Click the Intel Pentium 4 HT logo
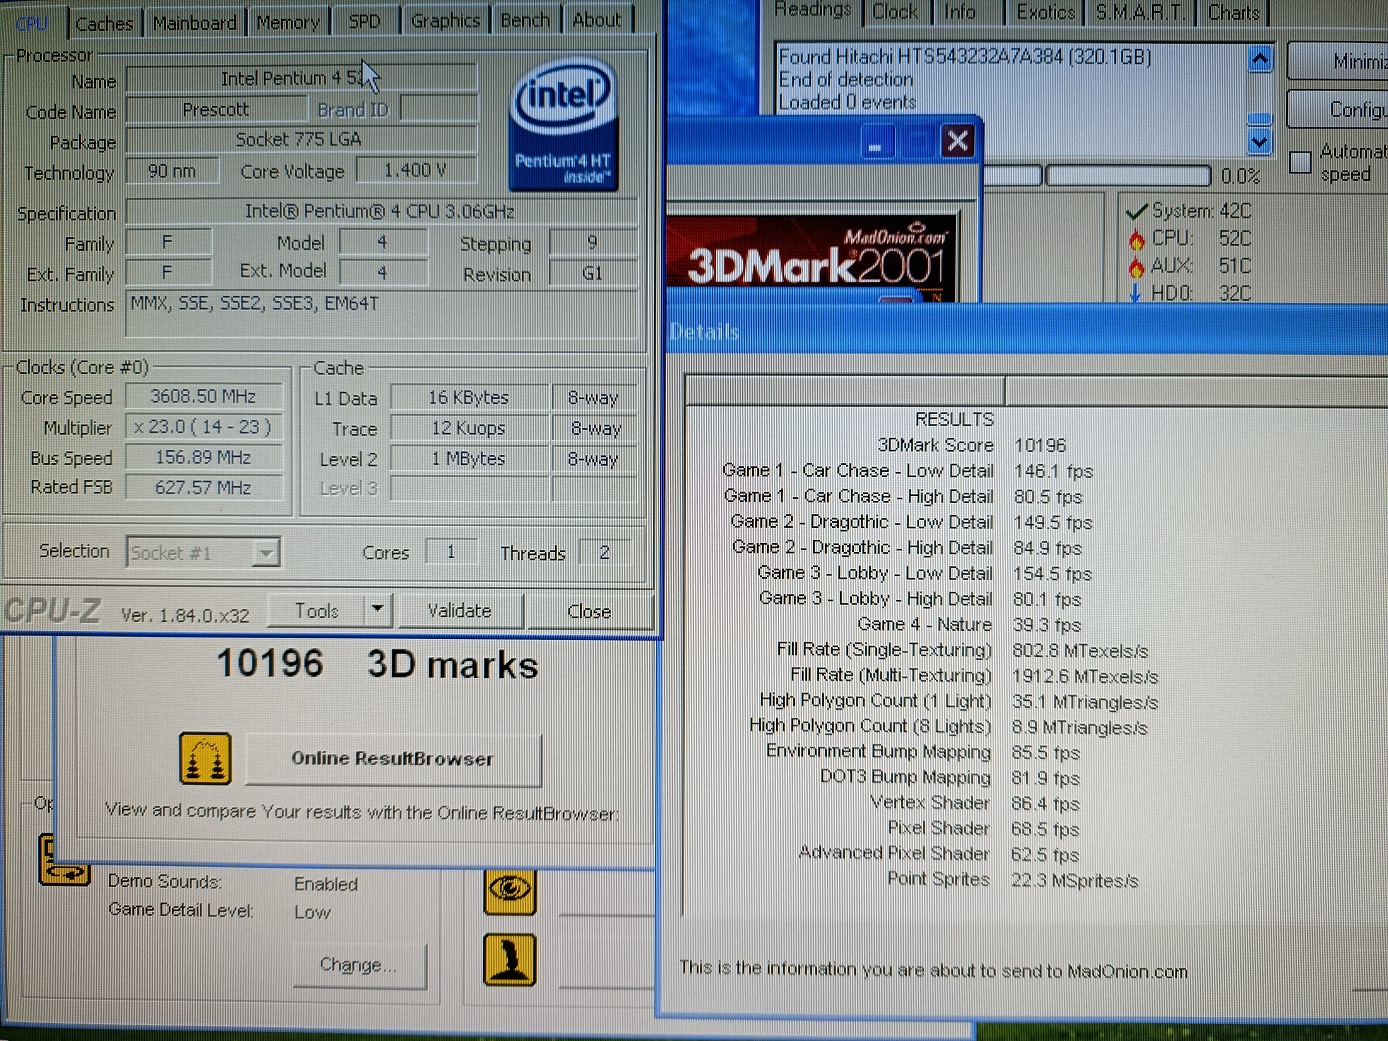Image resolution: width=1388 pixels, height=1041 pixels. pyautogui.click(x=563, y=125)
